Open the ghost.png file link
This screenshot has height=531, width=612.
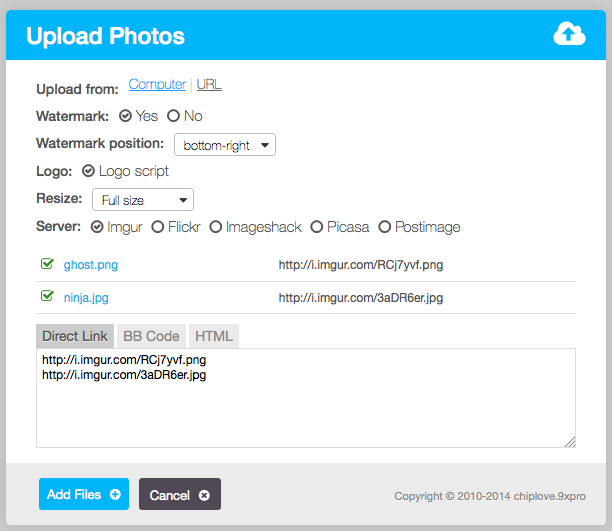click(91, 265)
